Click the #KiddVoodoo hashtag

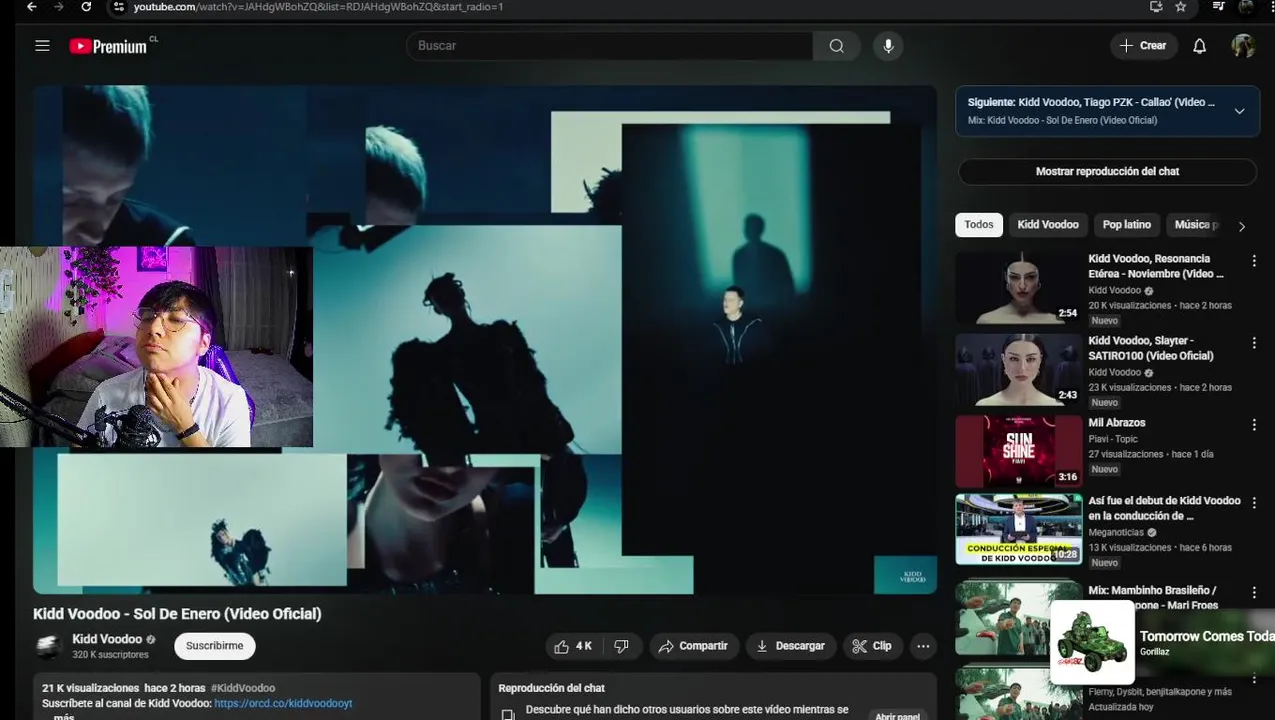[243, 688]
